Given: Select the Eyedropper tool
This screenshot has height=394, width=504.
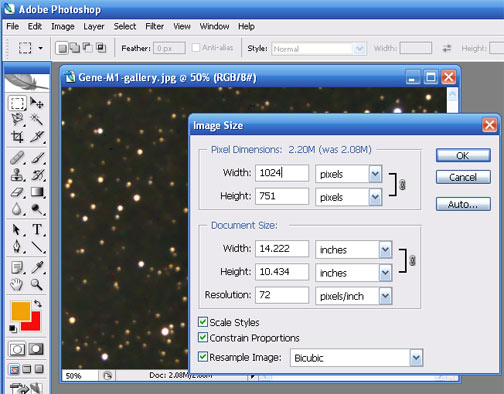Looking at the screenshot, I should (37, 267).
